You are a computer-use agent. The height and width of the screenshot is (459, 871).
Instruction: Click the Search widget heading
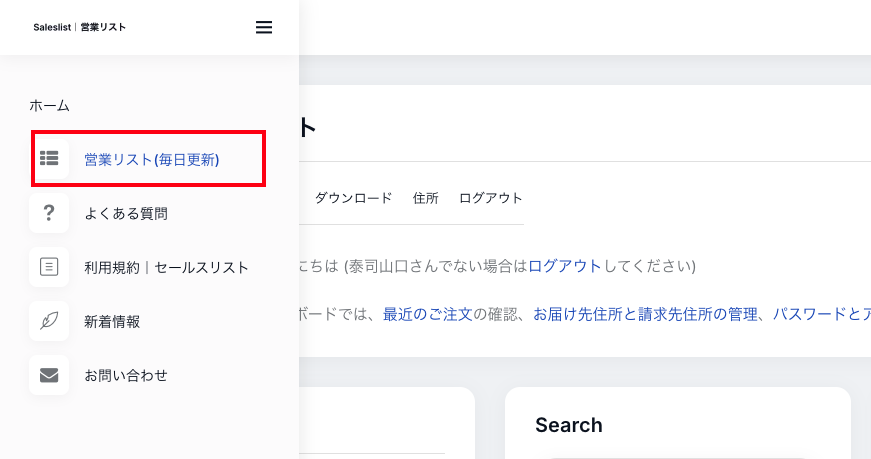pos(569,425)
